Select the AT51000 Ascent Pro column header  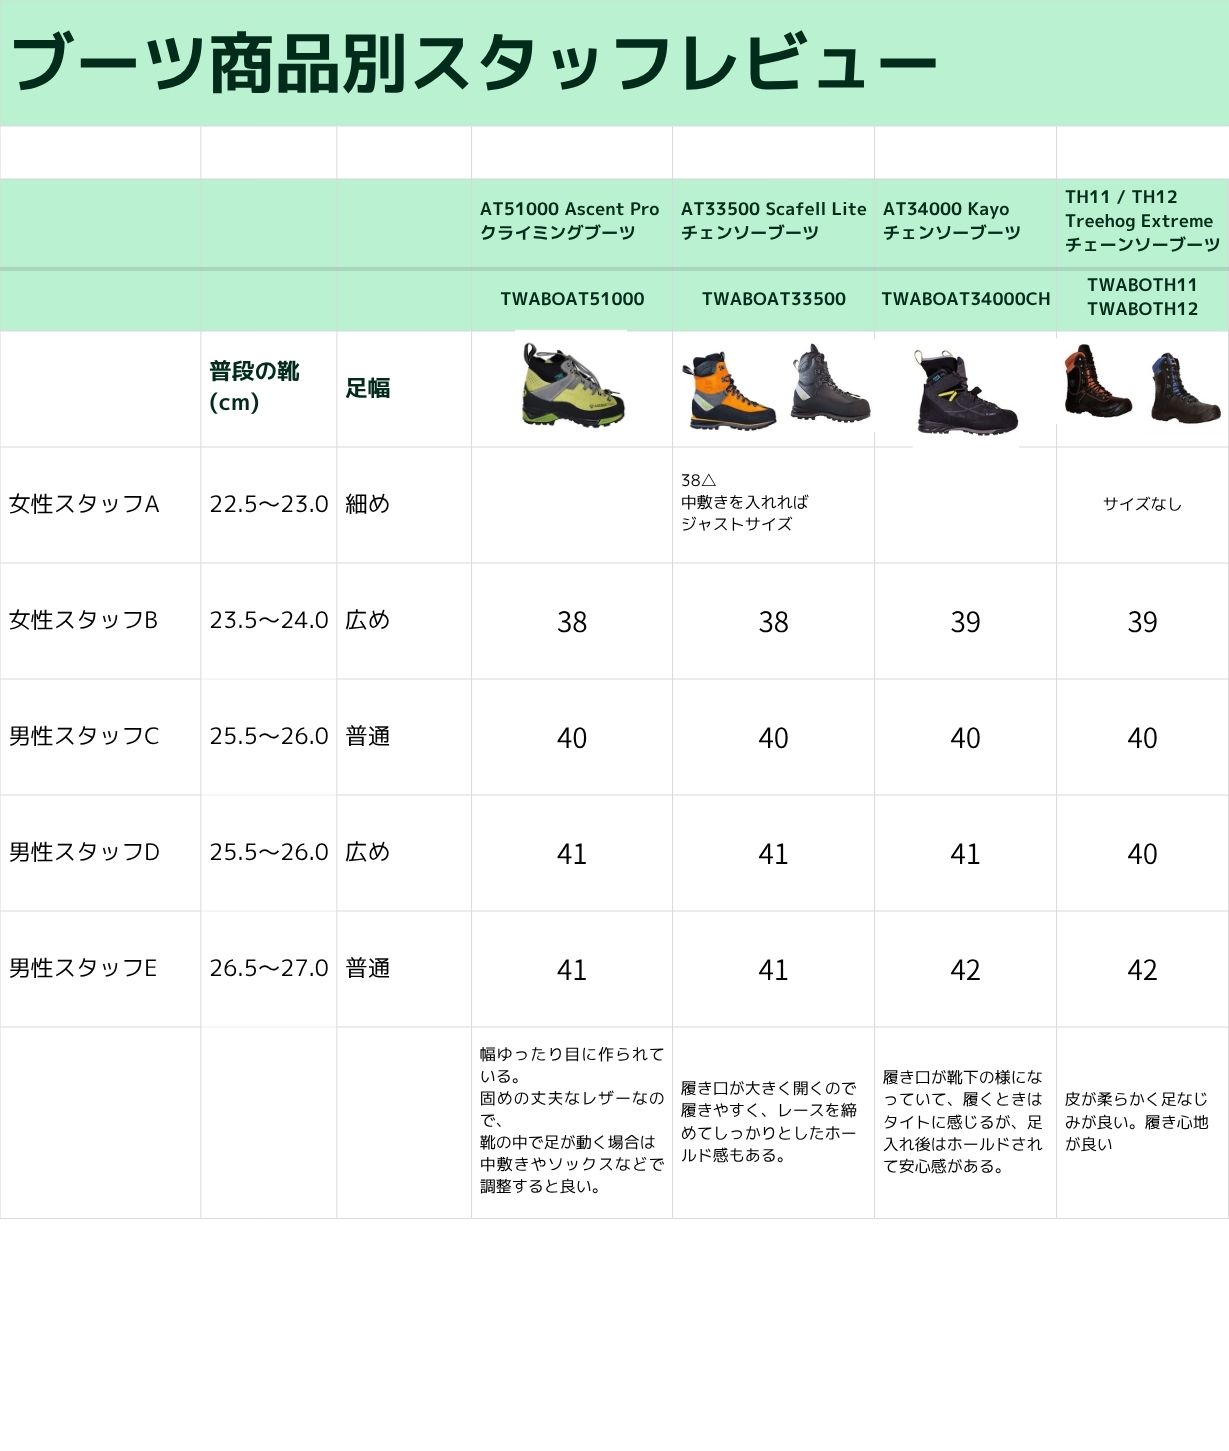coord(570,221)
